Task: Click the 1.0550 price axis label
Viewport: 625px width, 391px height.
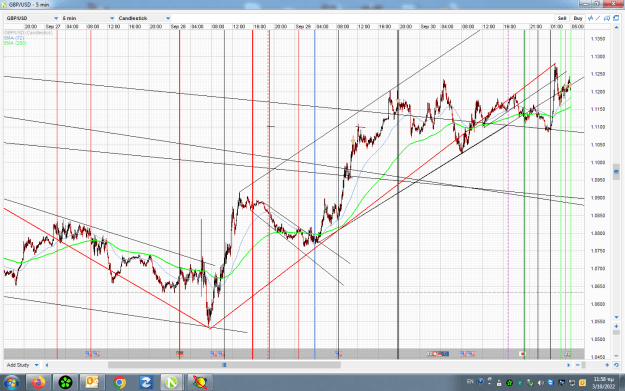Action: click(598, 322)
